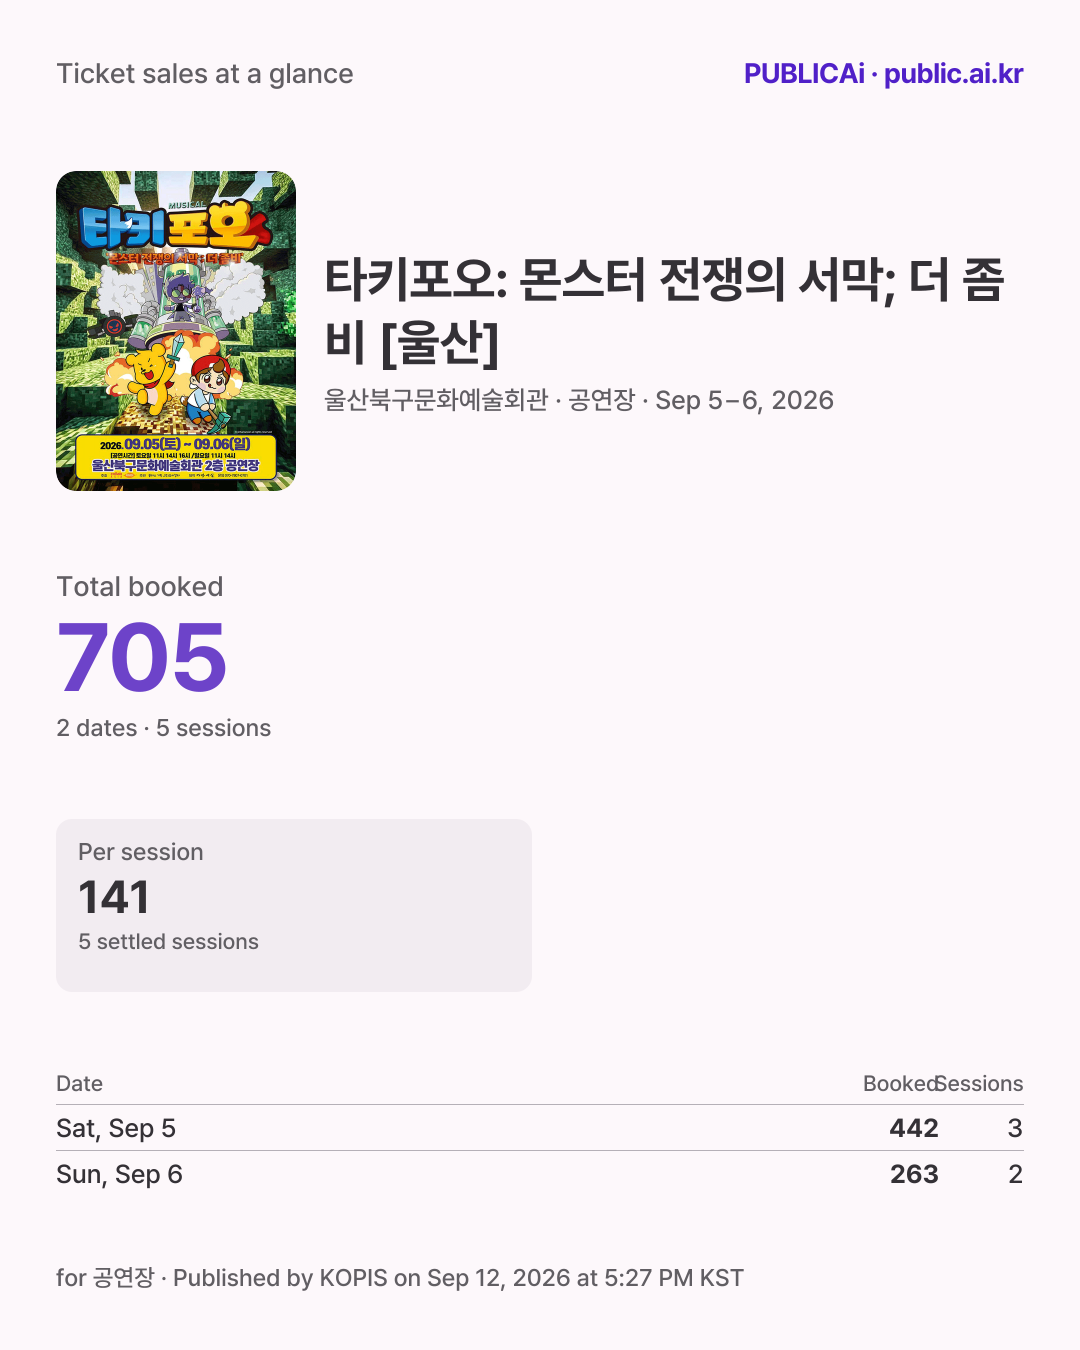Image resolution: width=1080 pixels, height=1350 pixels.
Task: Click the 263 booked value
Action: [x=914, y=1174]
